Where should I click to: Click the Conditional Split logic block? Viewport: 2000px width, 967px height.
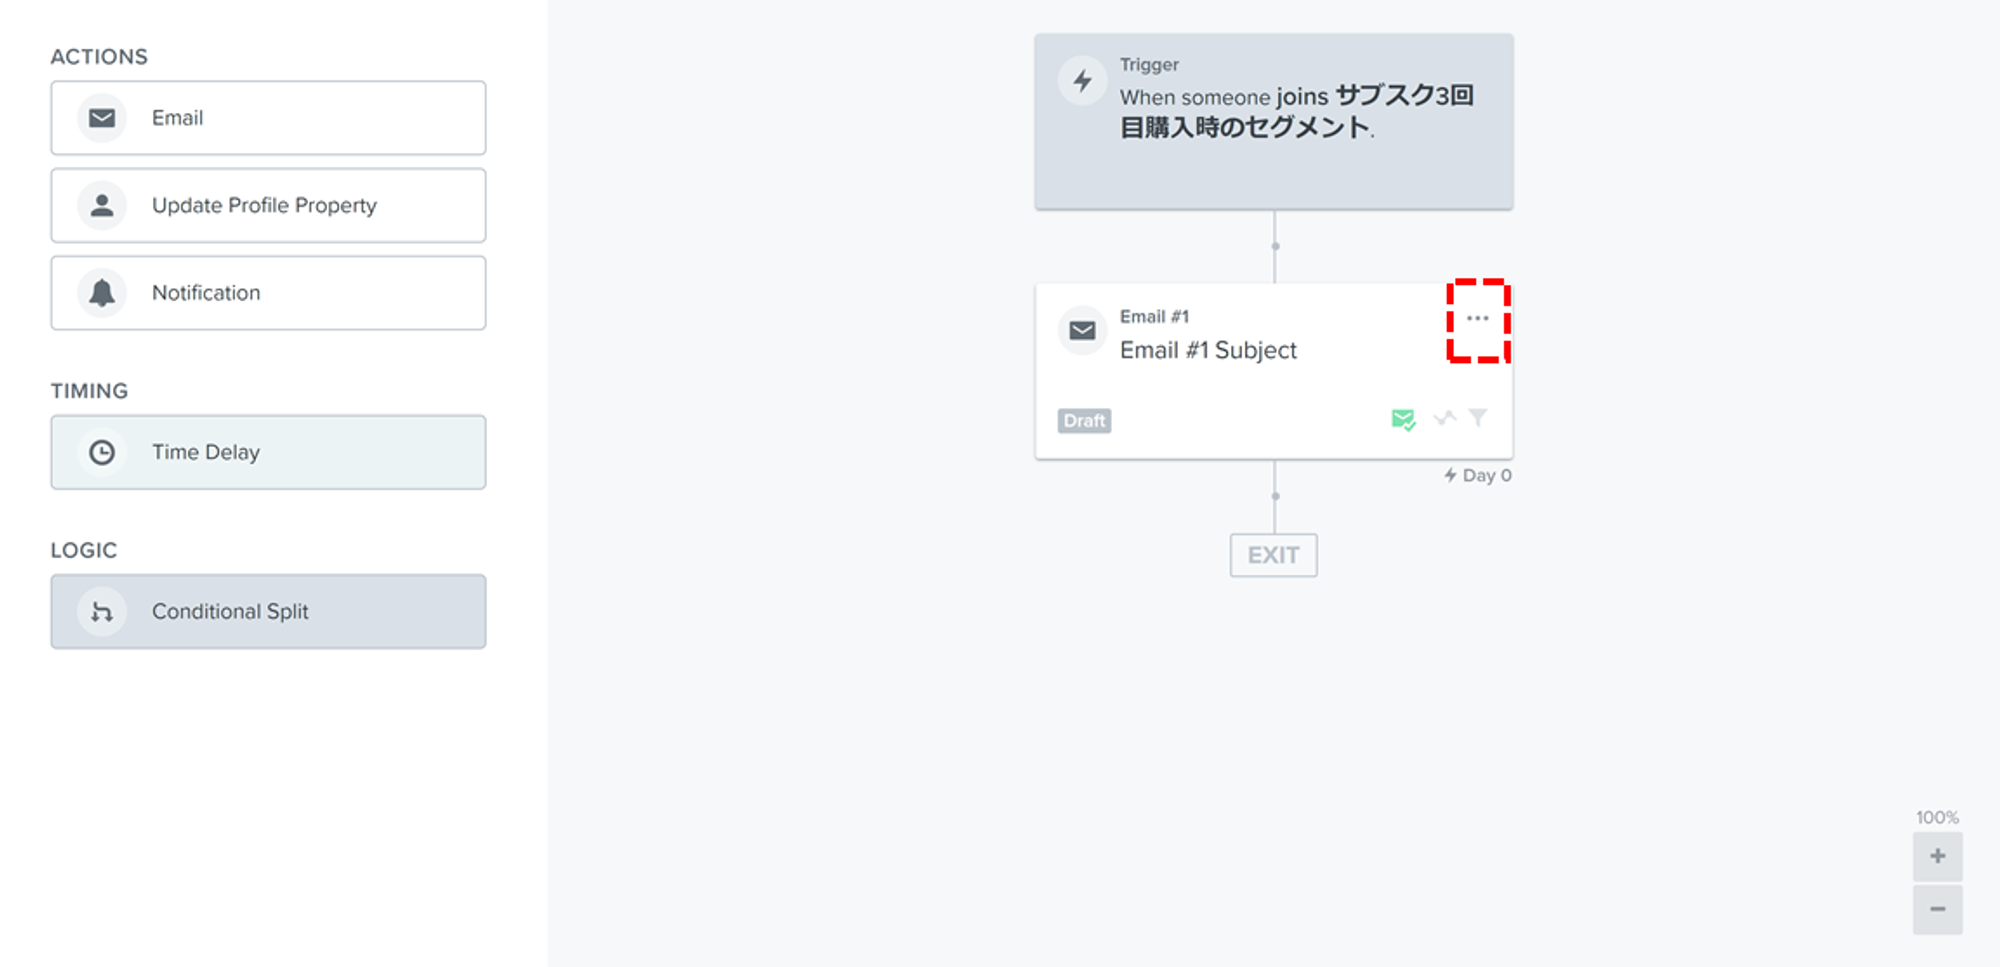[268, 612]
